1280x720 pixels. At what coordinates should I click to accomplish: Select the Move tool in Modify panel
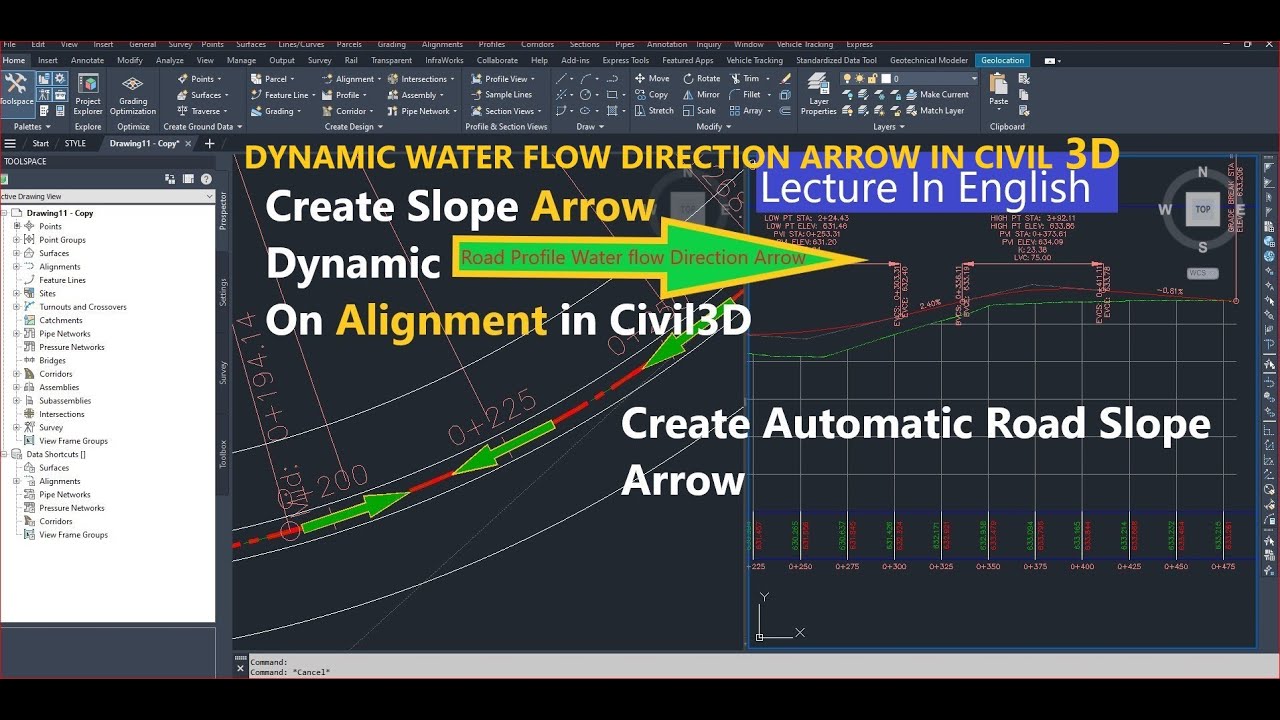[x=652, y=79]
